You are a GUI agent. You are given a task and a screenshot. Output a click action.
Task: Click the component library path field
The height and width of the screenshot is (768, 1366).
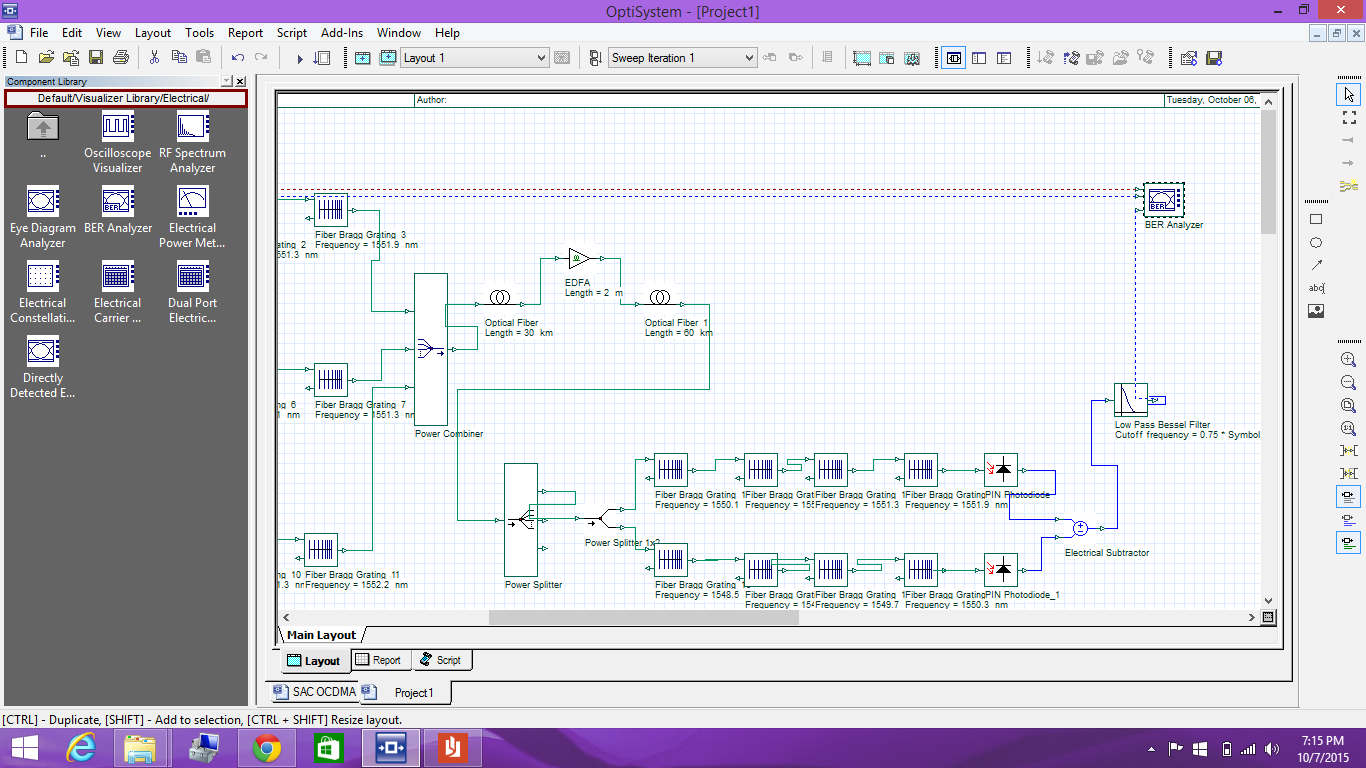point(125,98)
